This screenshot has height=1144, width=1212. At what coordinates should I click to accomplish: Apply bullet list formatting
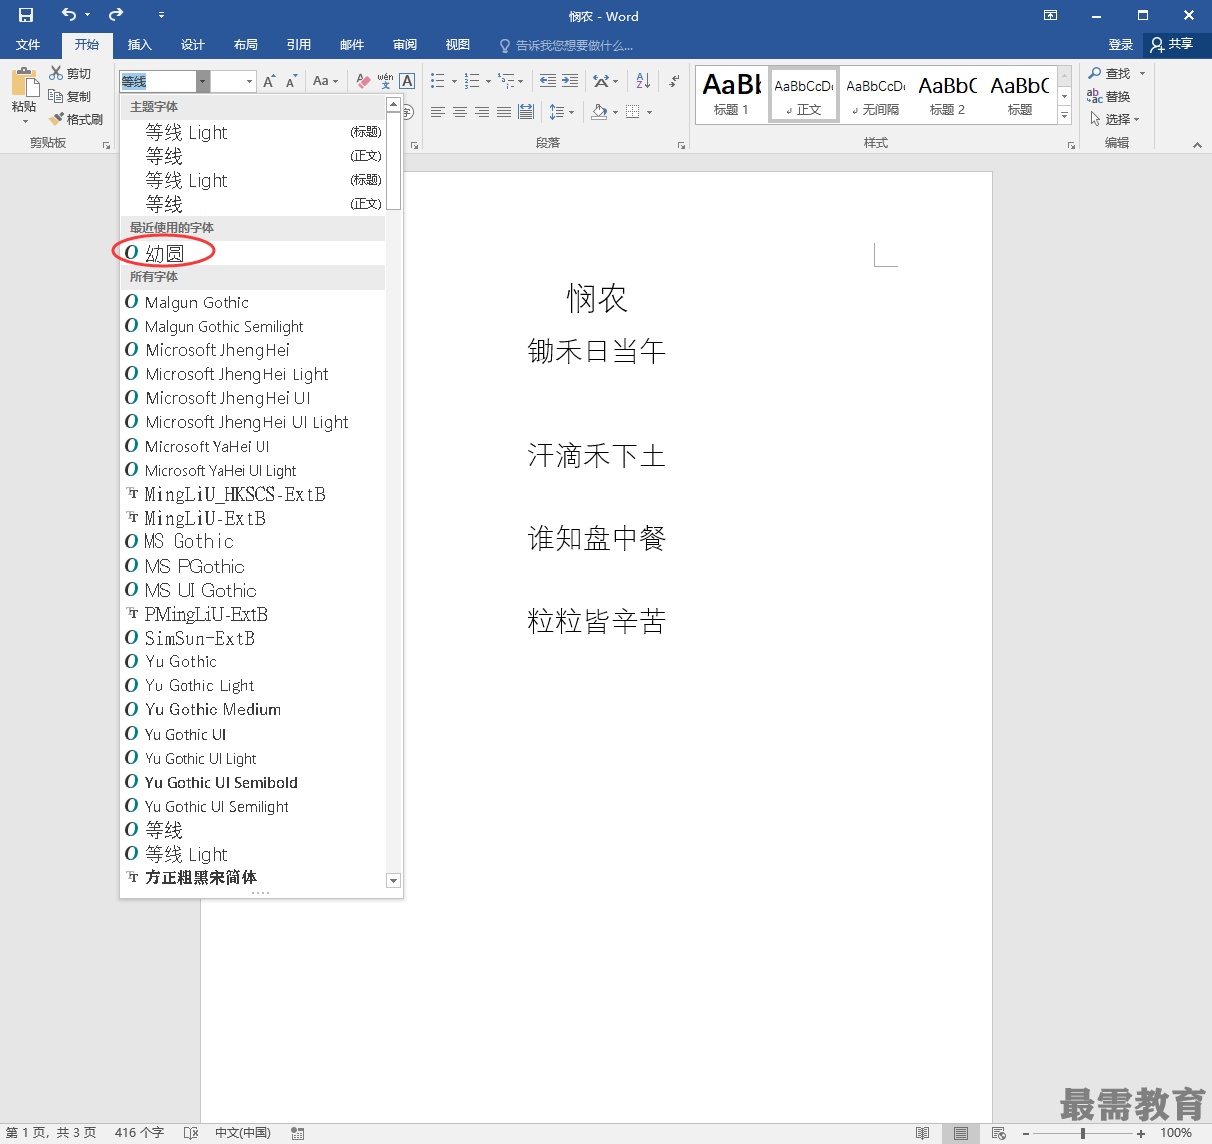pyautogui.click(x=437, y=81)
